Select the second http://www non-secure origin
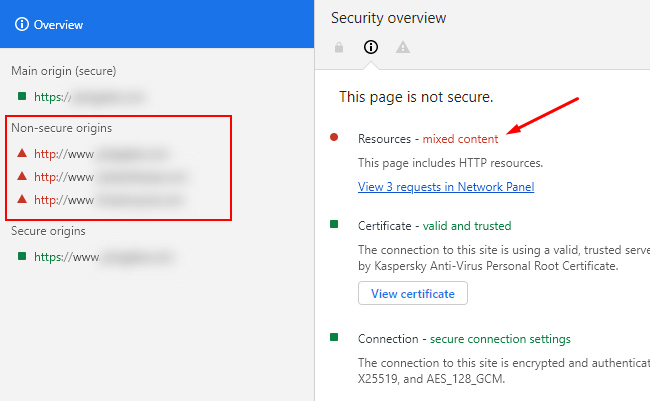The height and width of the screenshot is (401, 650). coord(110,177)
